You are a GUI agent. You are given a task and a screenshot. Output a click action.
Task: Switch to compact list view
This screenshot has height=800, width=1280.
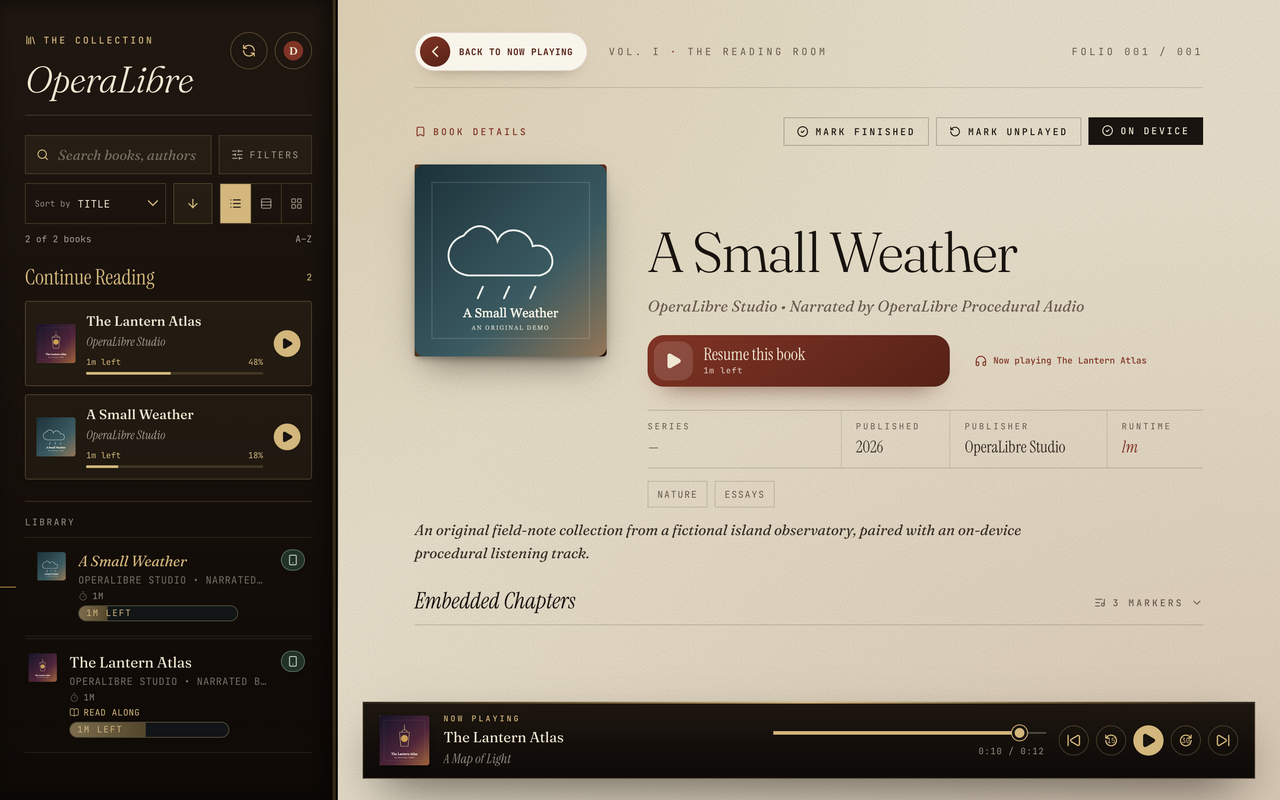pyautogui.click(x=236, y=203)
